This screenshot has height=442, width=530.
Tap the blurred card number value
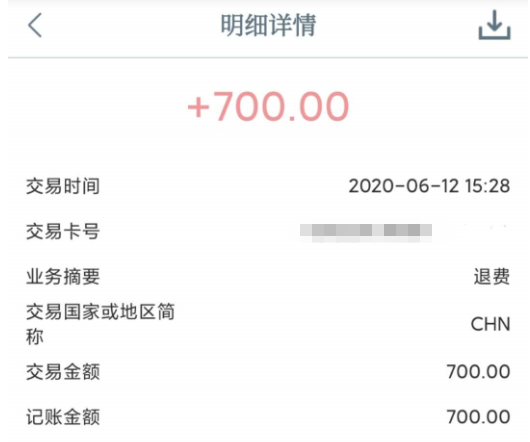click(x=366, y=232)
